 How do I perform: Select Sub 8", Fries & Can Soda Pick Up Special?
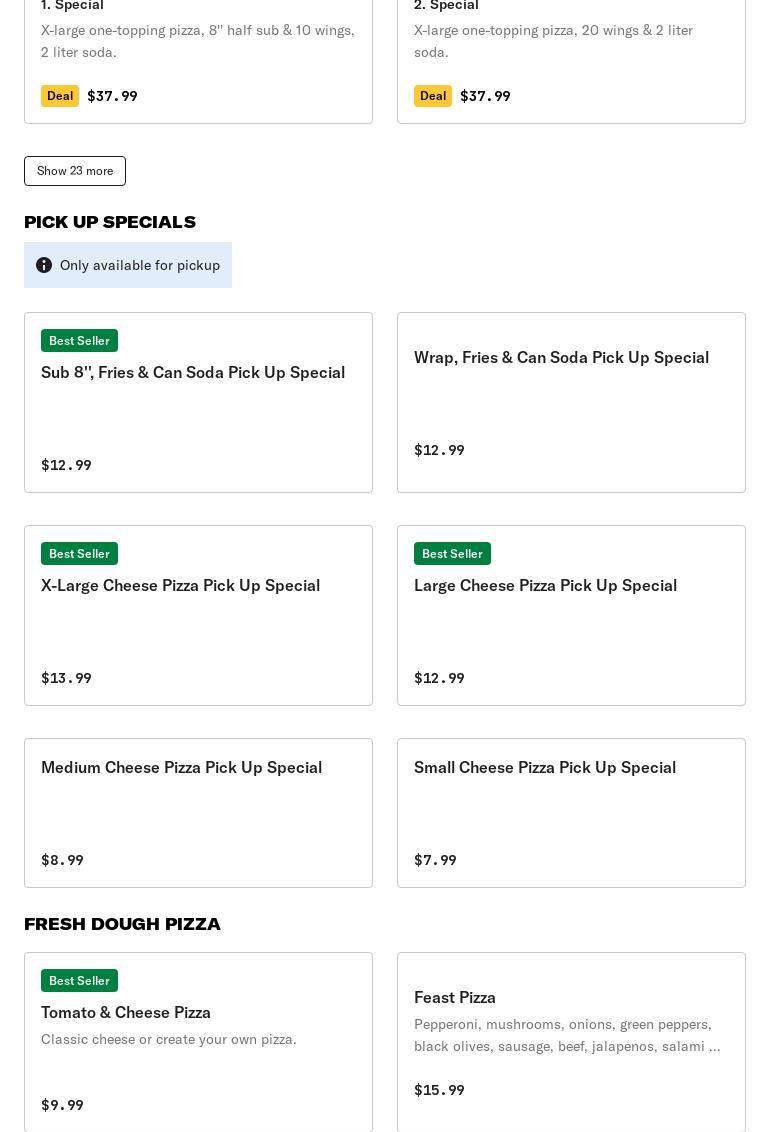(x=198, y=403)
